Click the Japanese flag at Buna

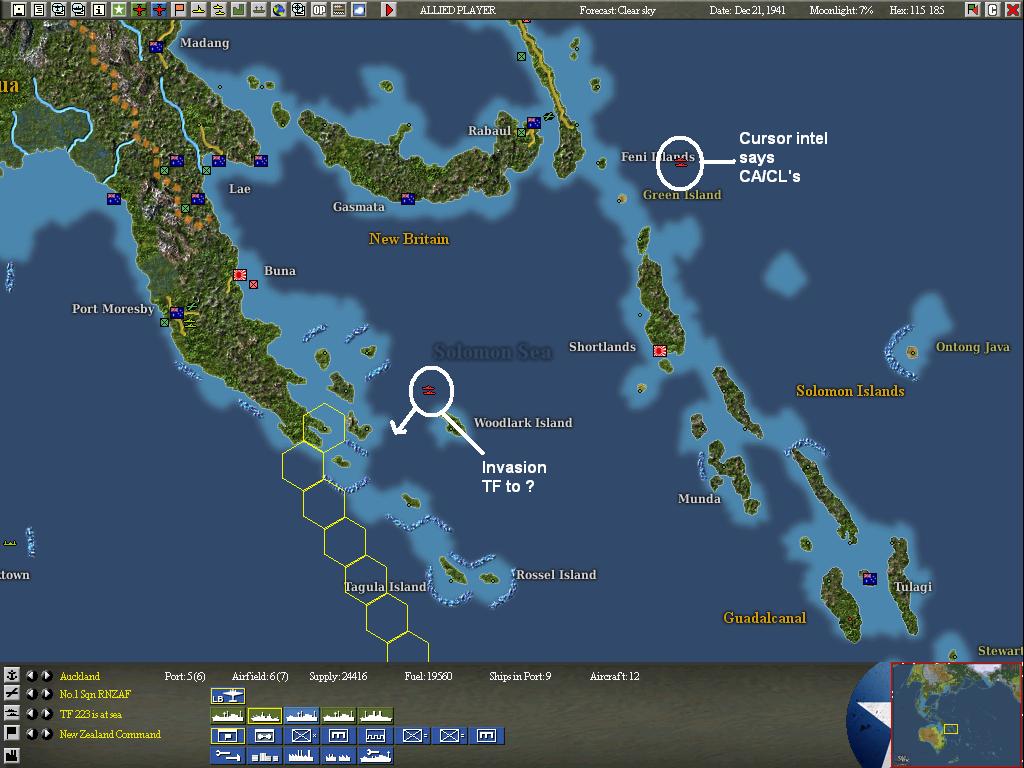click(240, 275)
